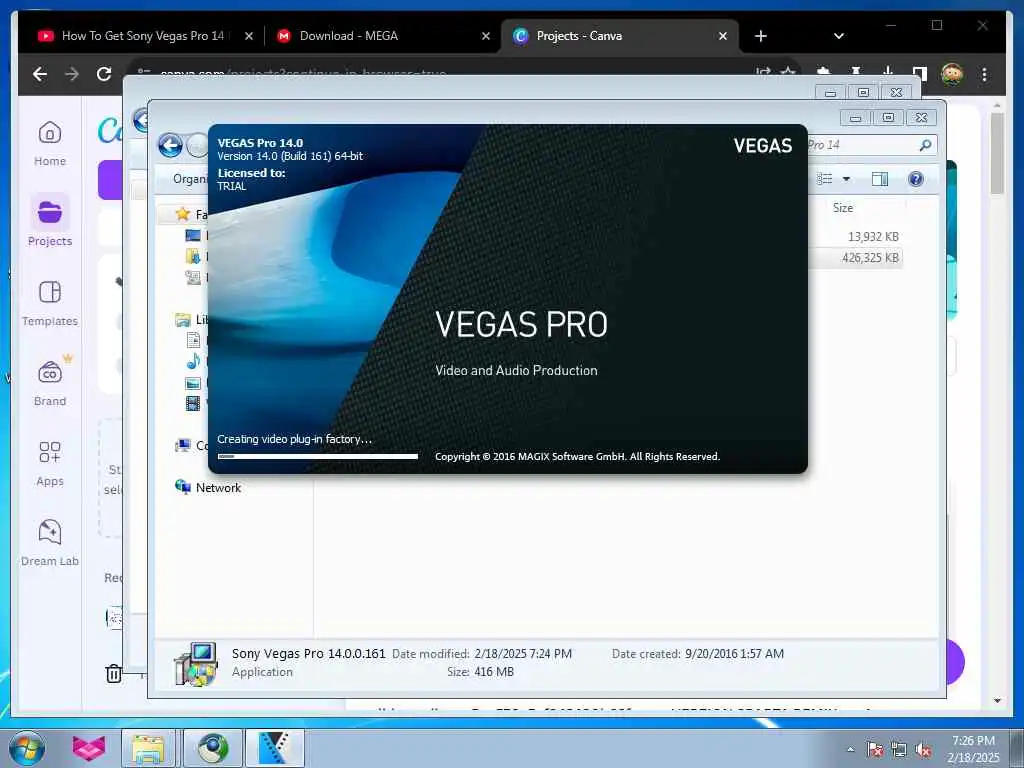The height and width of the screenshot is (768, 1024).
Task: Click Sony Vegas Pro application icon in details pane
Action: coord(197,664)
